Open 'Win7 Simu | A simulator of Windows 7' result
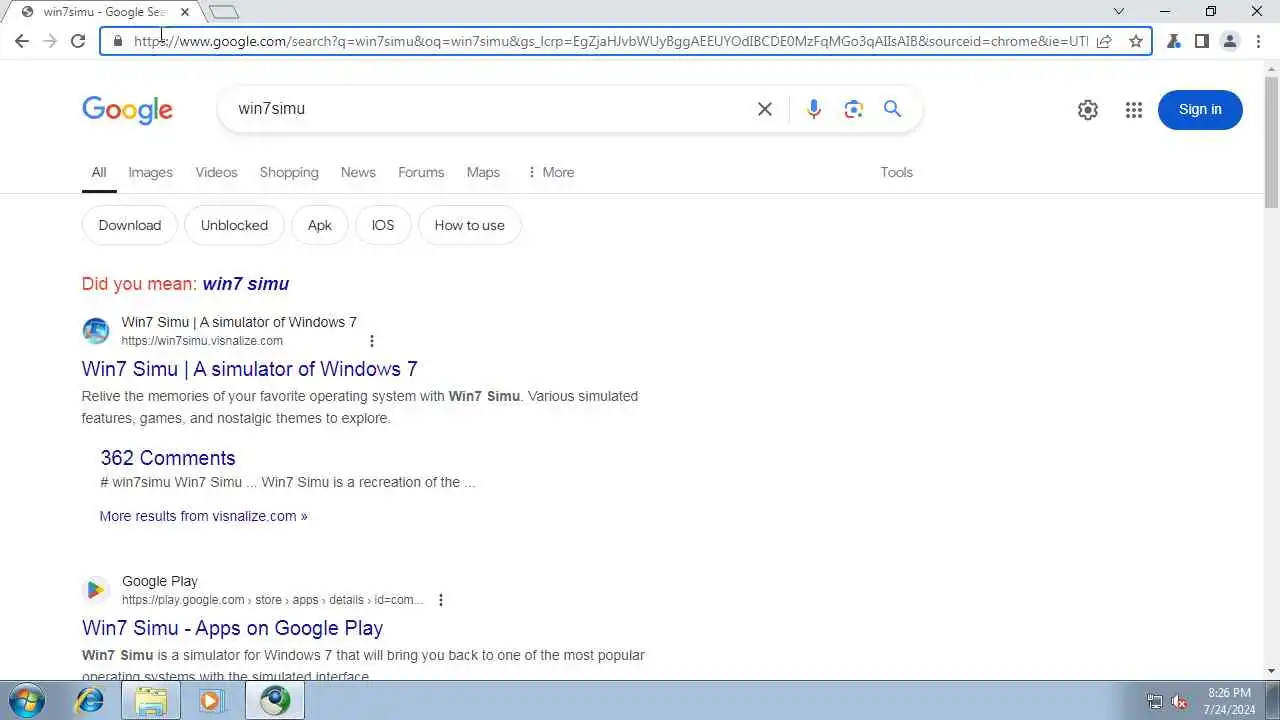The image size is (1280, 720). click(x=250, y=369)
